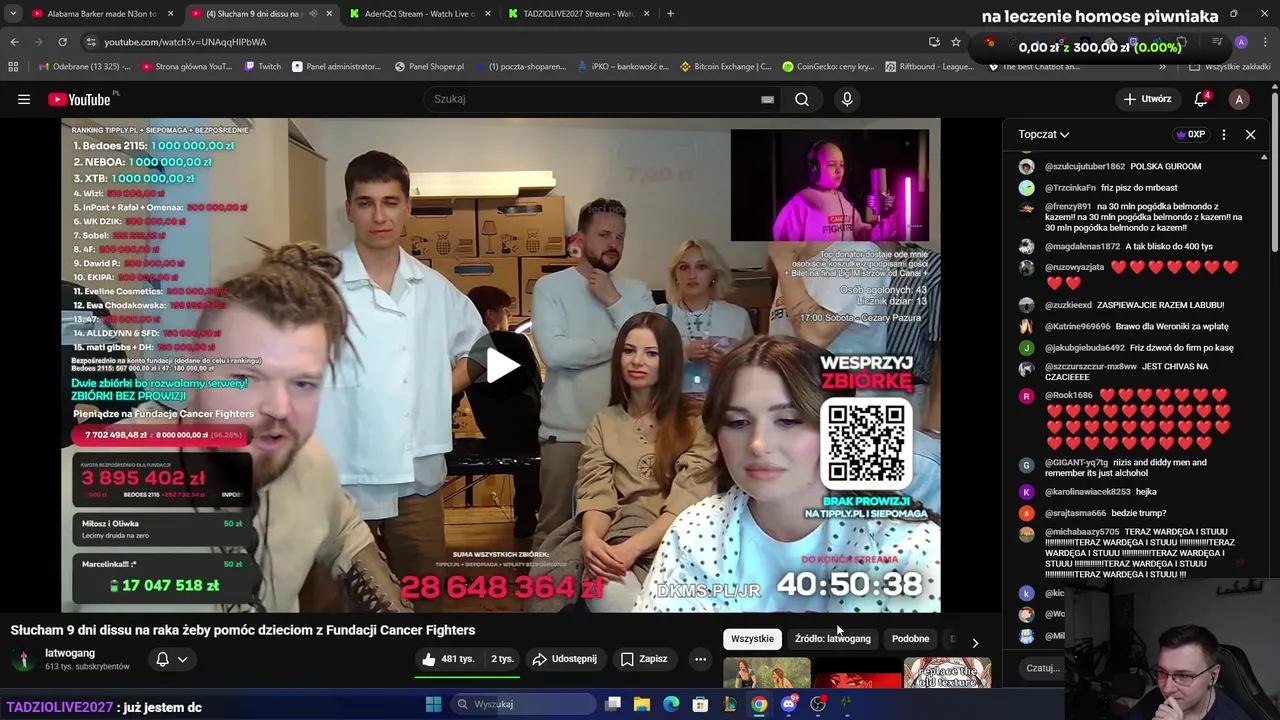Click the Utwórz create button
The width and height of the screenshot is (1280, 720).
pos(1147,99)
